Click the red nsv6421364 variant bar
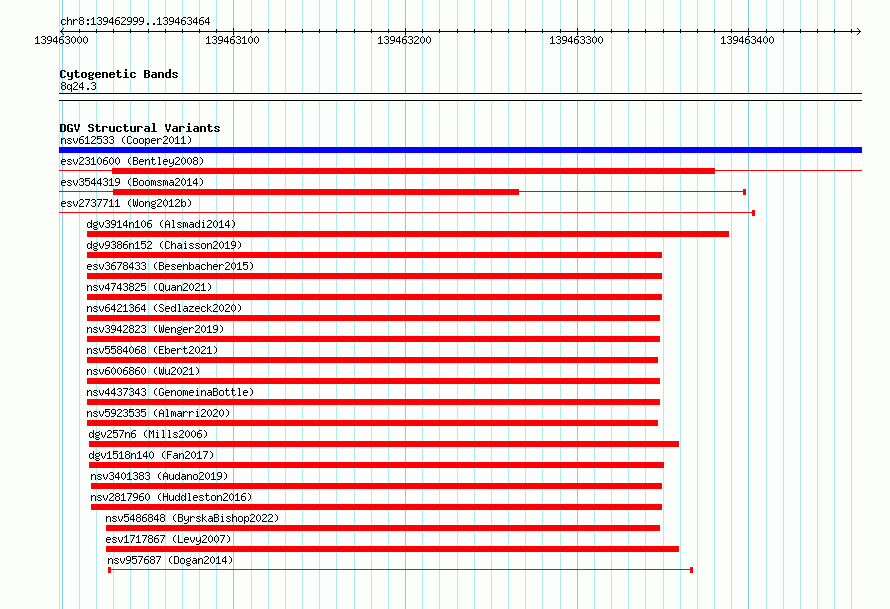The image size is (890, 609). (373, 318)
